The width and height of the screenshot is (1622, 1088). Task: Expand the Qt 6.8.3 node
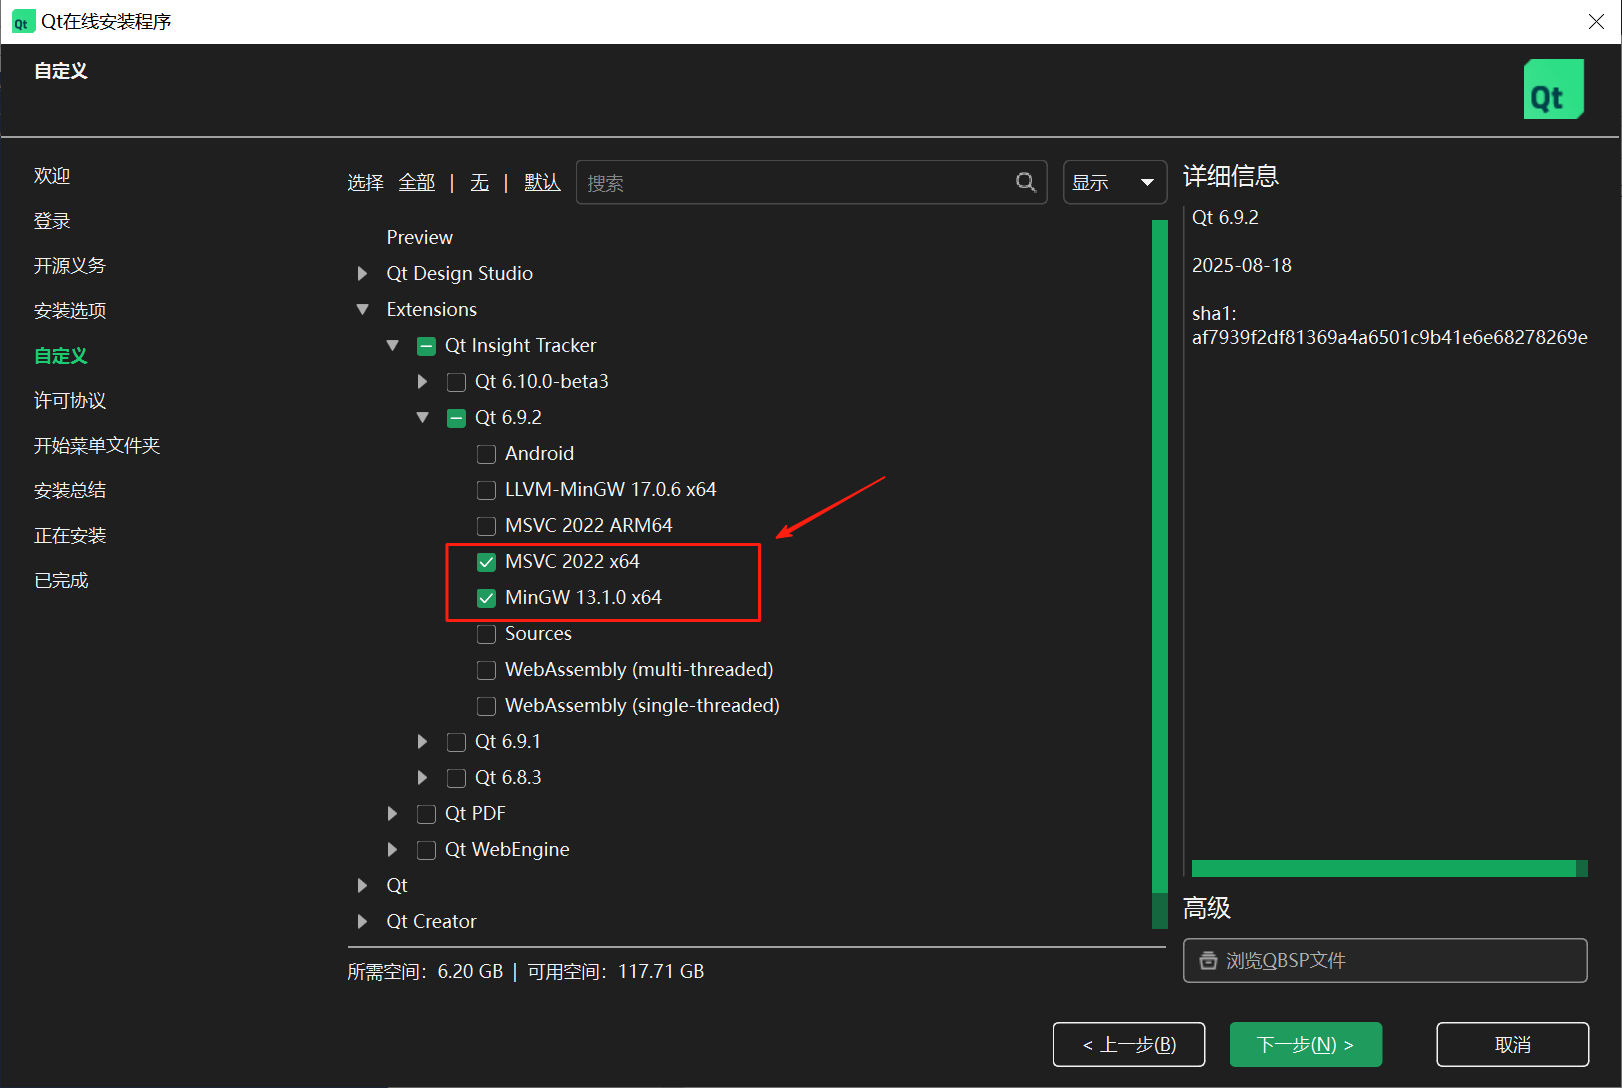pyautogui.click(x=422, y=777)
